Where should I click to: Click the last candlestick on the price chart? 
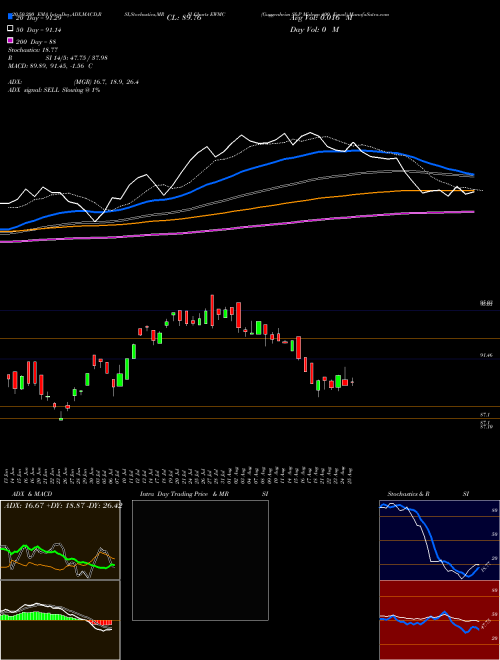tap(352, 382)
